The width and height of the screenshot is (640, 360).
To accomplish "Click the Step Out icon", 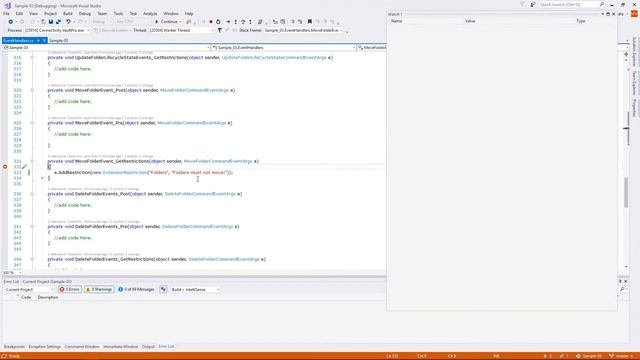I will click(250, 22).
